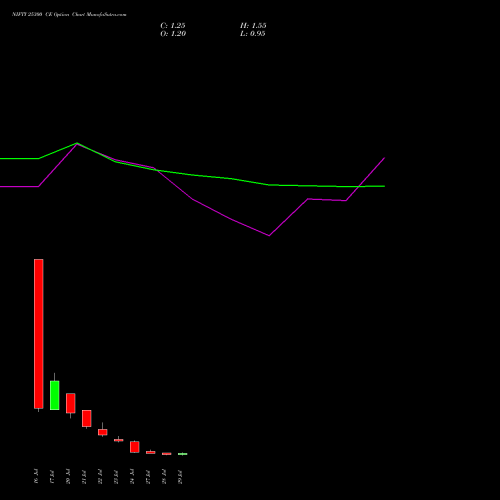Click the high value H: 1.55
Image resolution: width=500 pixels, height=500 pixels.
253,26
